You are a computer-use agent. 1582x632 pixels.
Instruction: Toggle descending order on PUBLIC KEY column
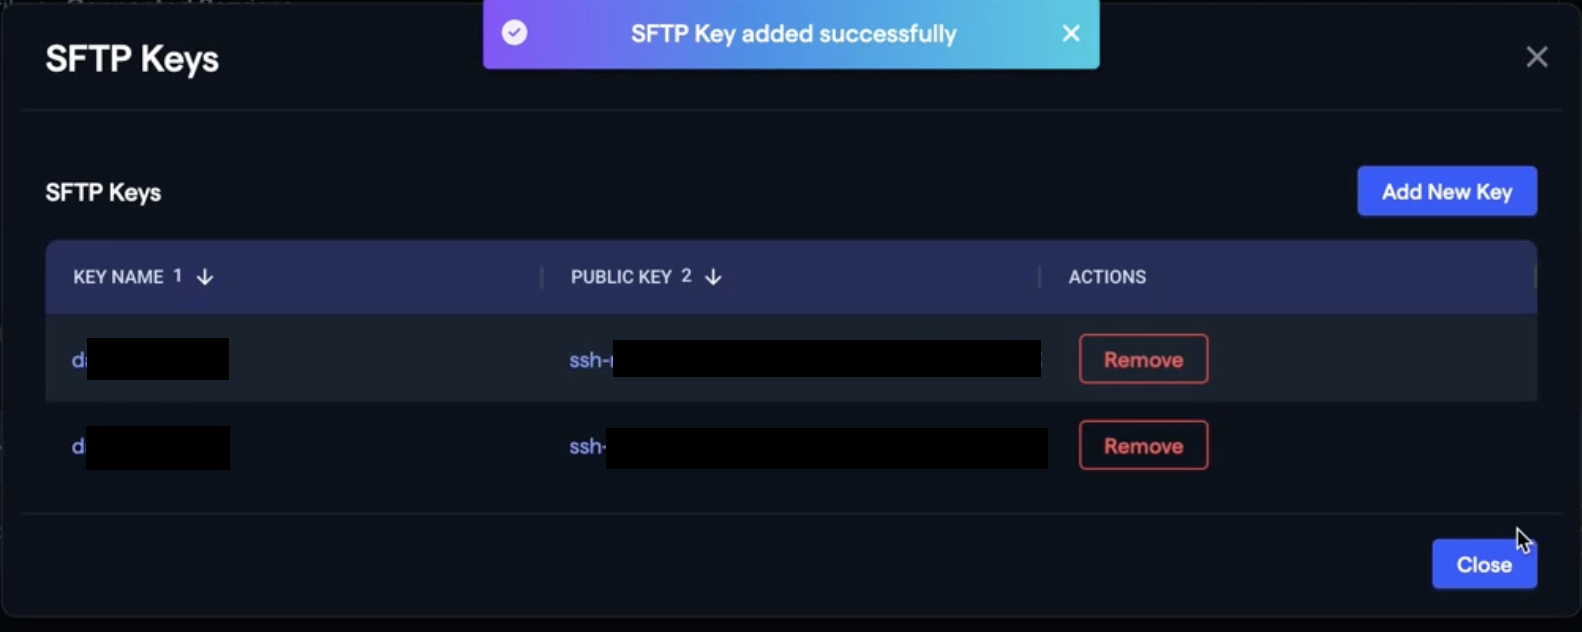[x=713, y=277]
